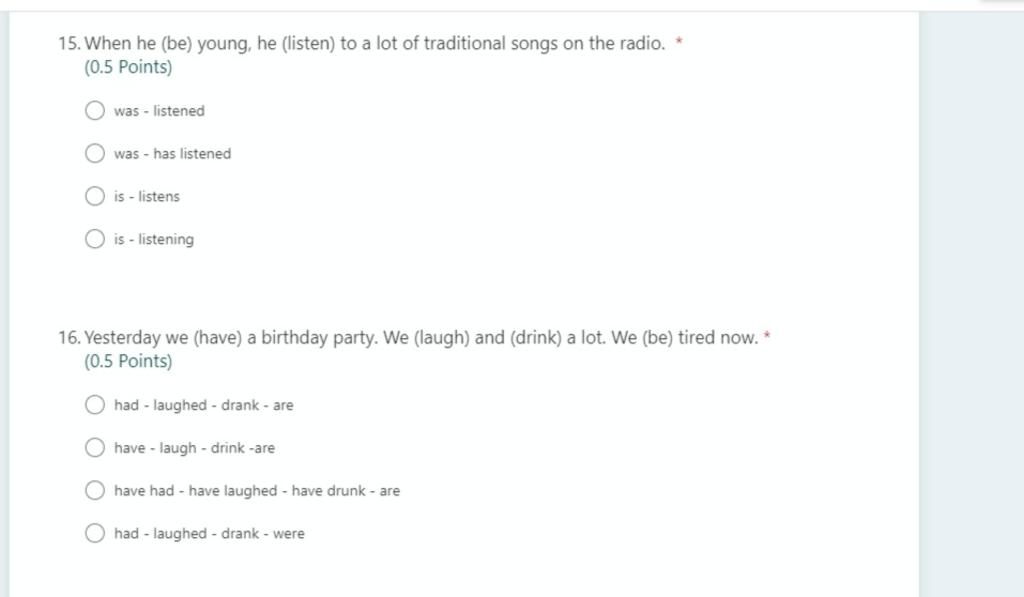Select the 'was - listened' radio button
The image size is (1024, 597).
(x=95, y=111)
